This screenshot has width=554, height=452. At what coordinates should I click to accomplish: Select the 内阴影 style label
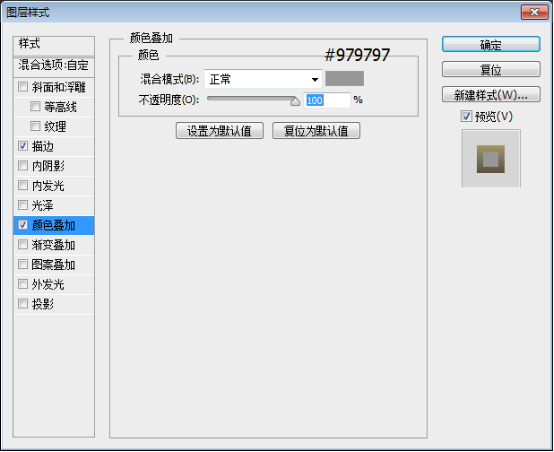coord(48,166)
